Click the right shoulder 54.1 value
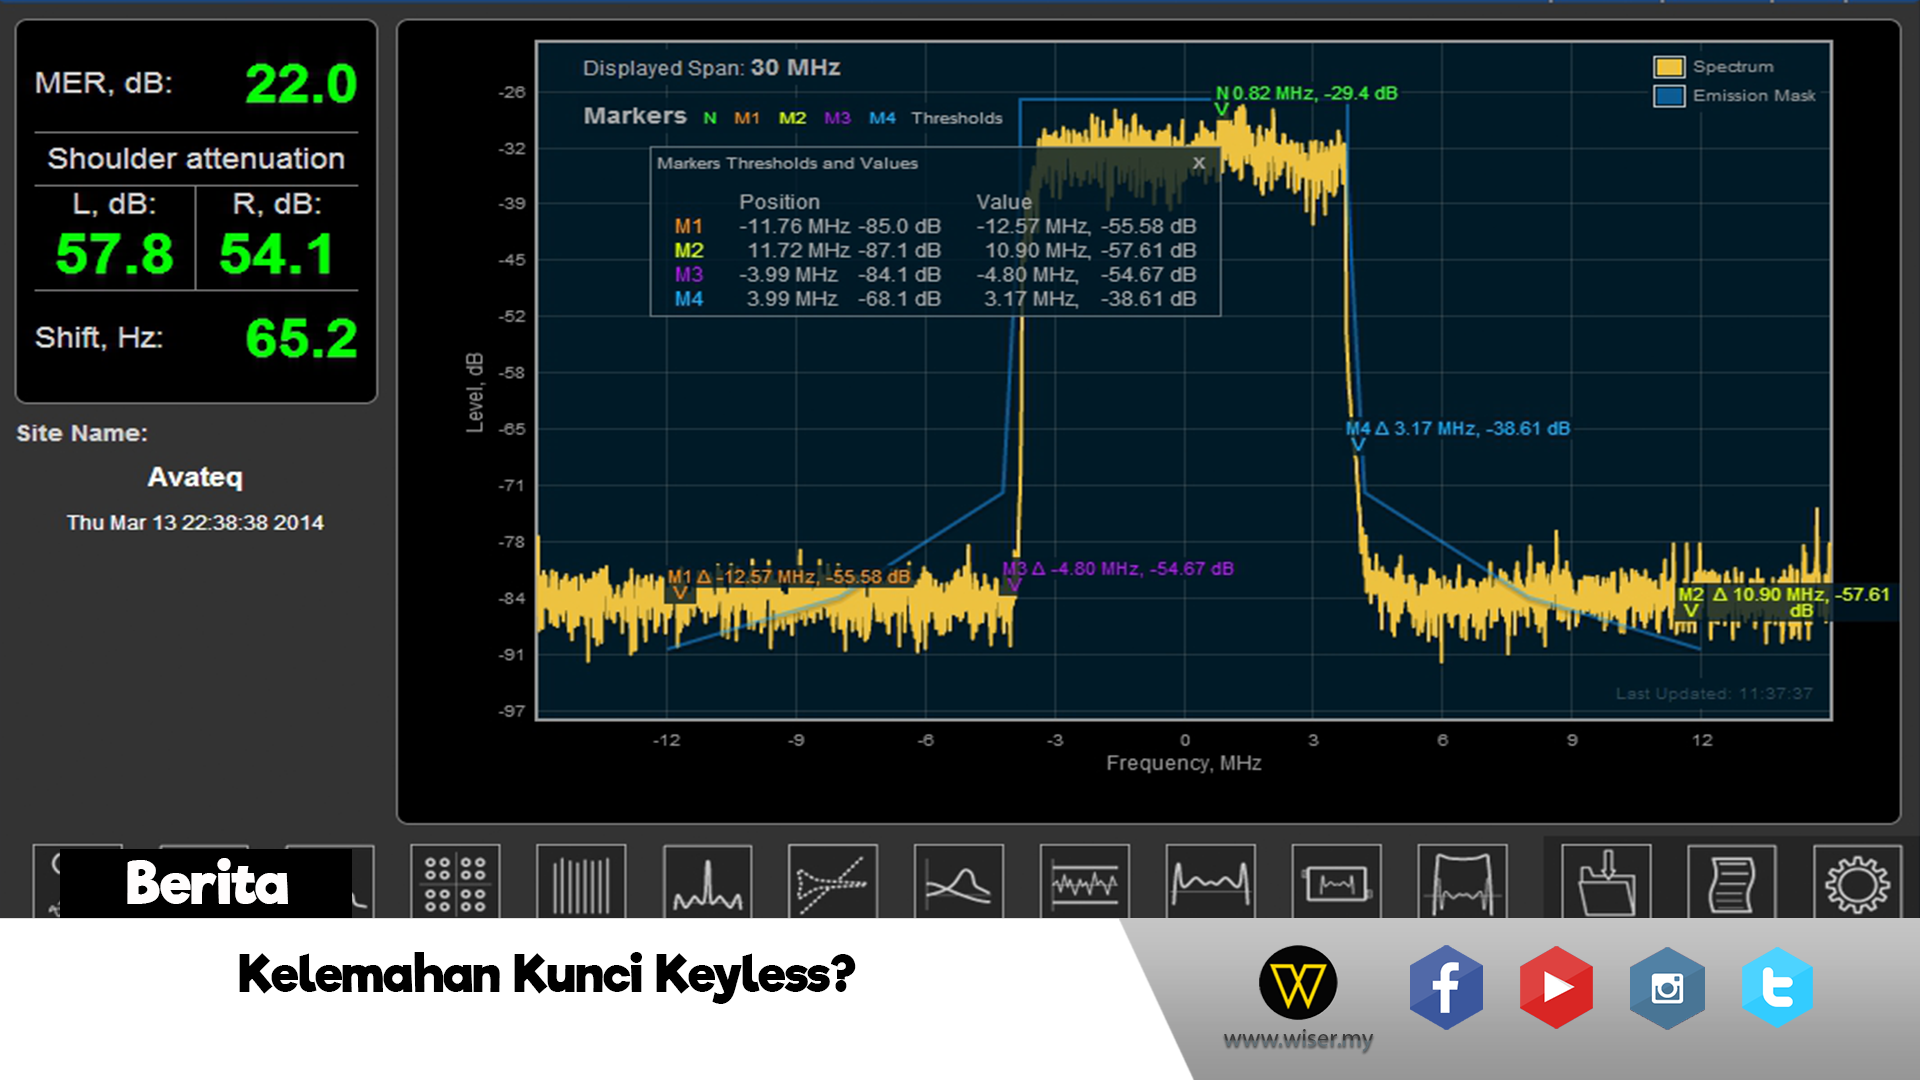Screen dimensions: 1920x1080 click(277, 254)
